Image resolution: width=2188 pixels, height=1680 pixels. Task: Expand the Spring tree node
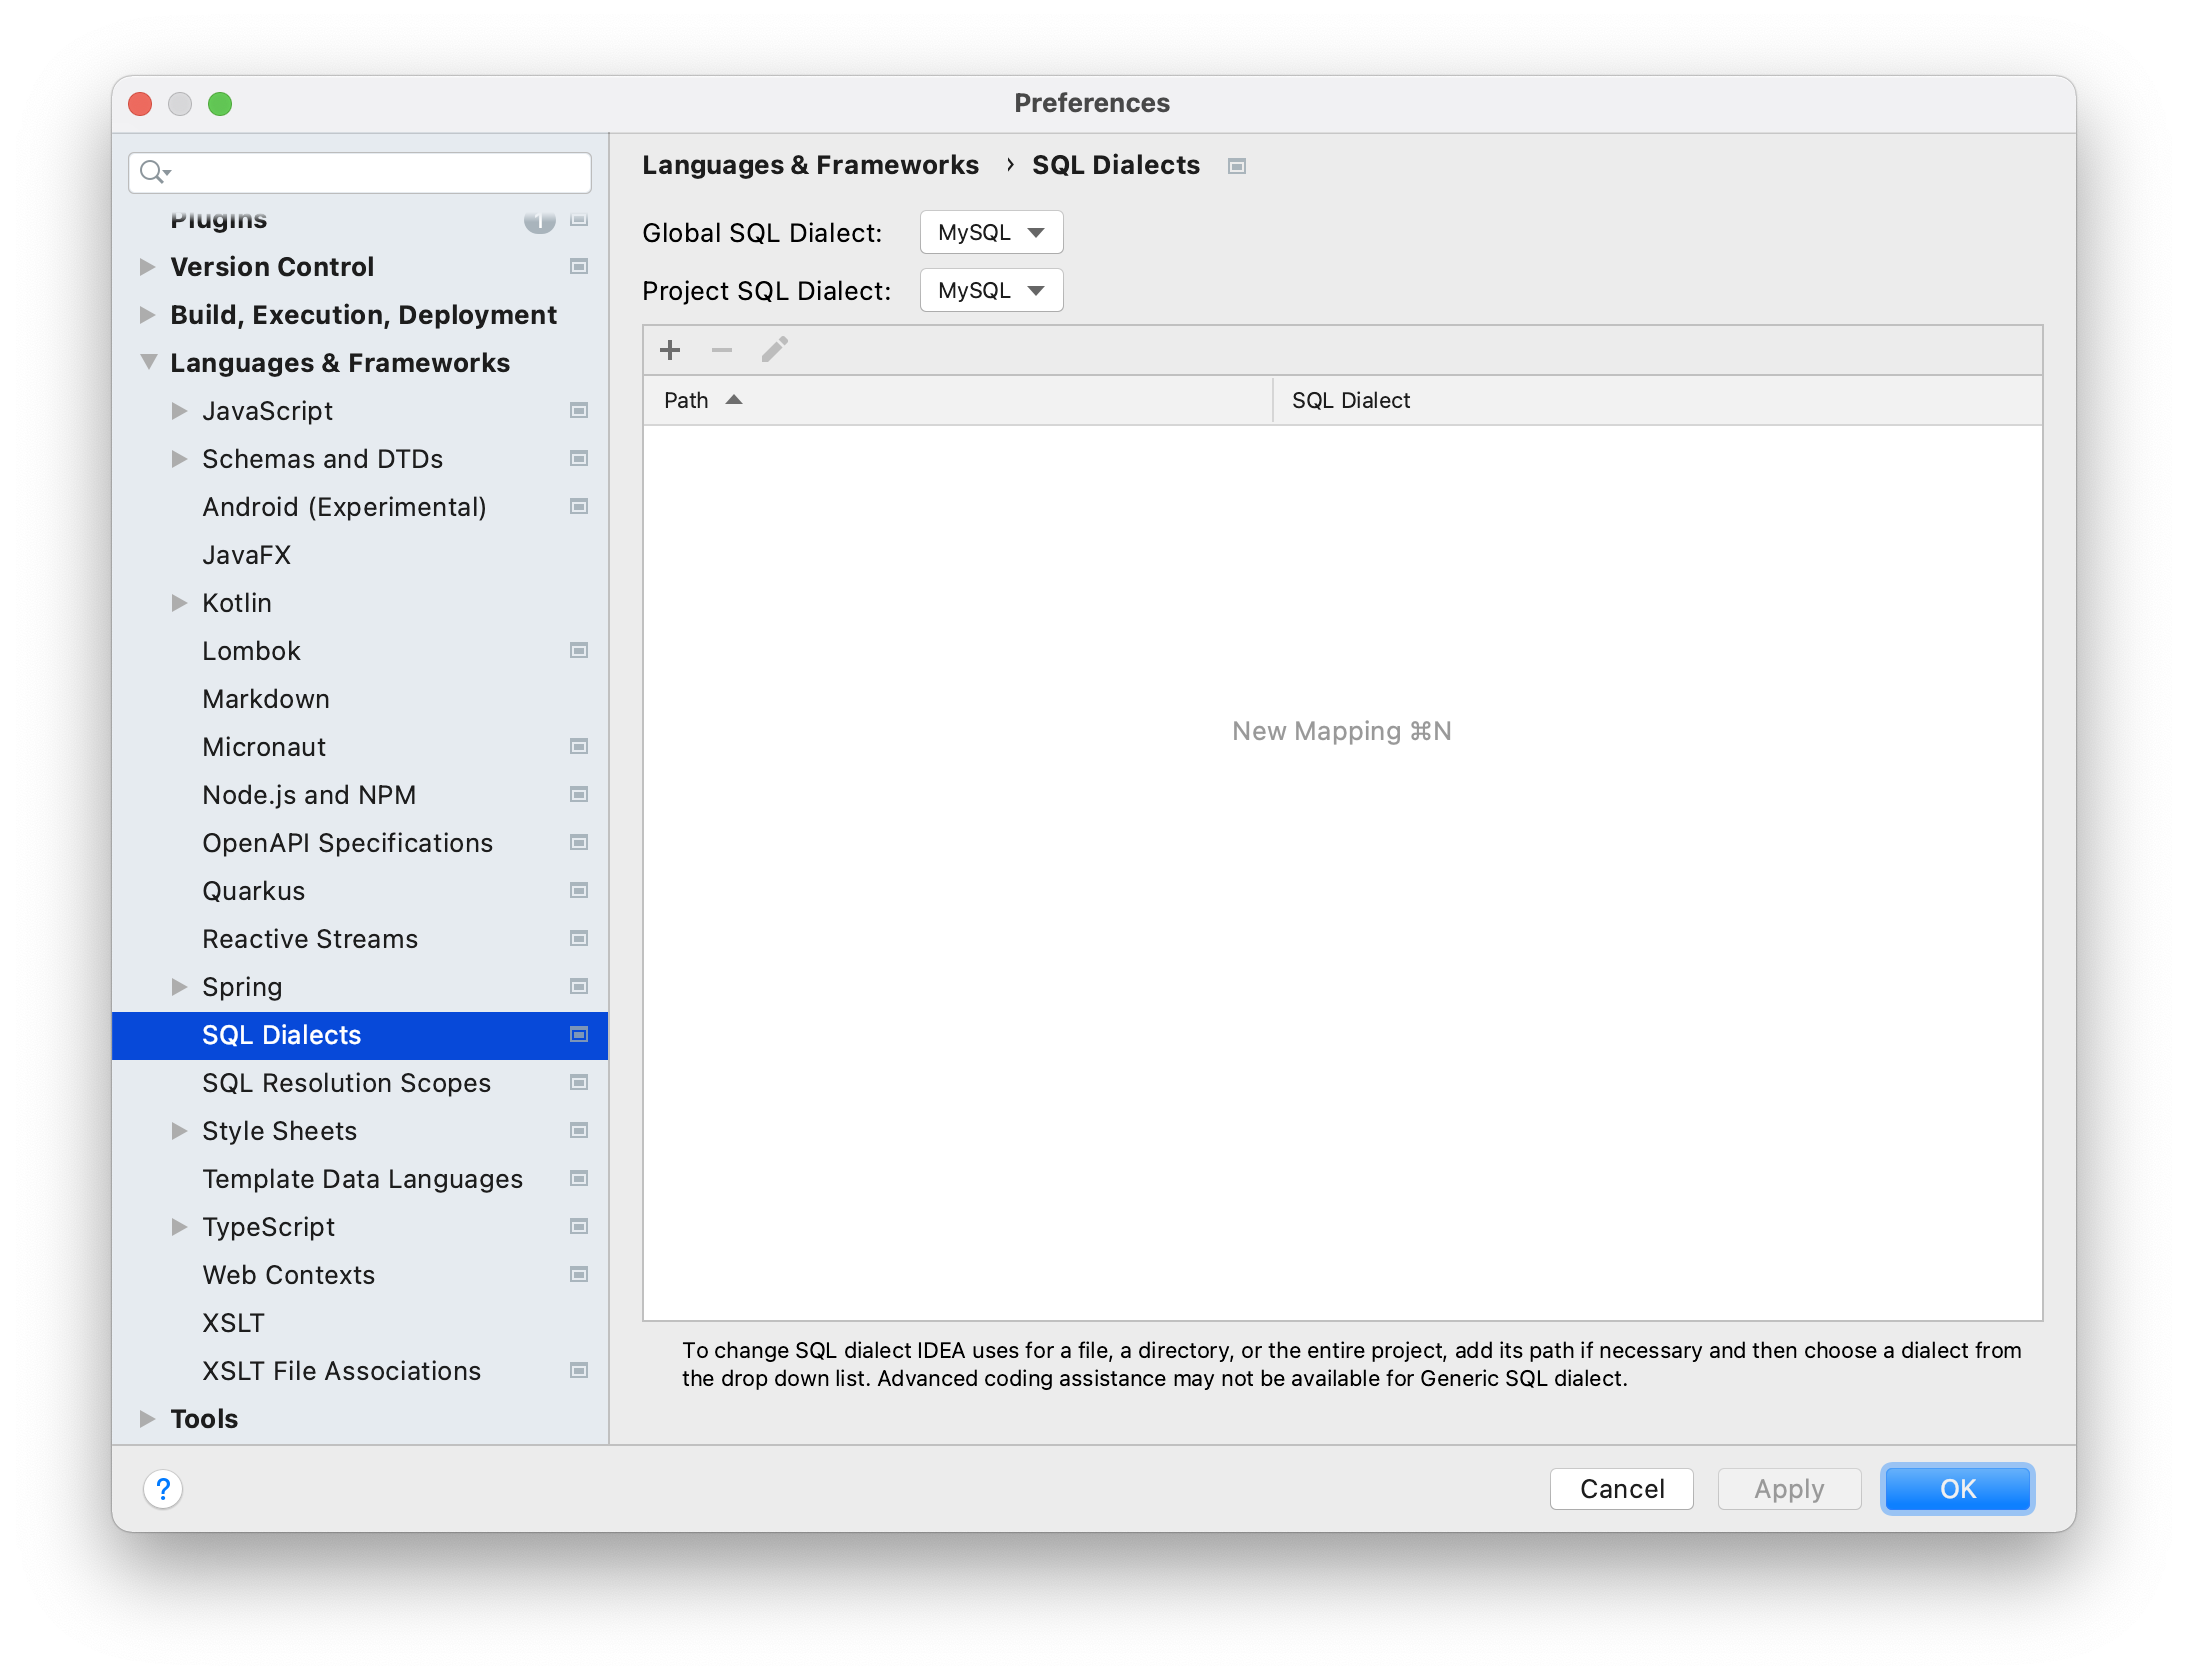180,986
